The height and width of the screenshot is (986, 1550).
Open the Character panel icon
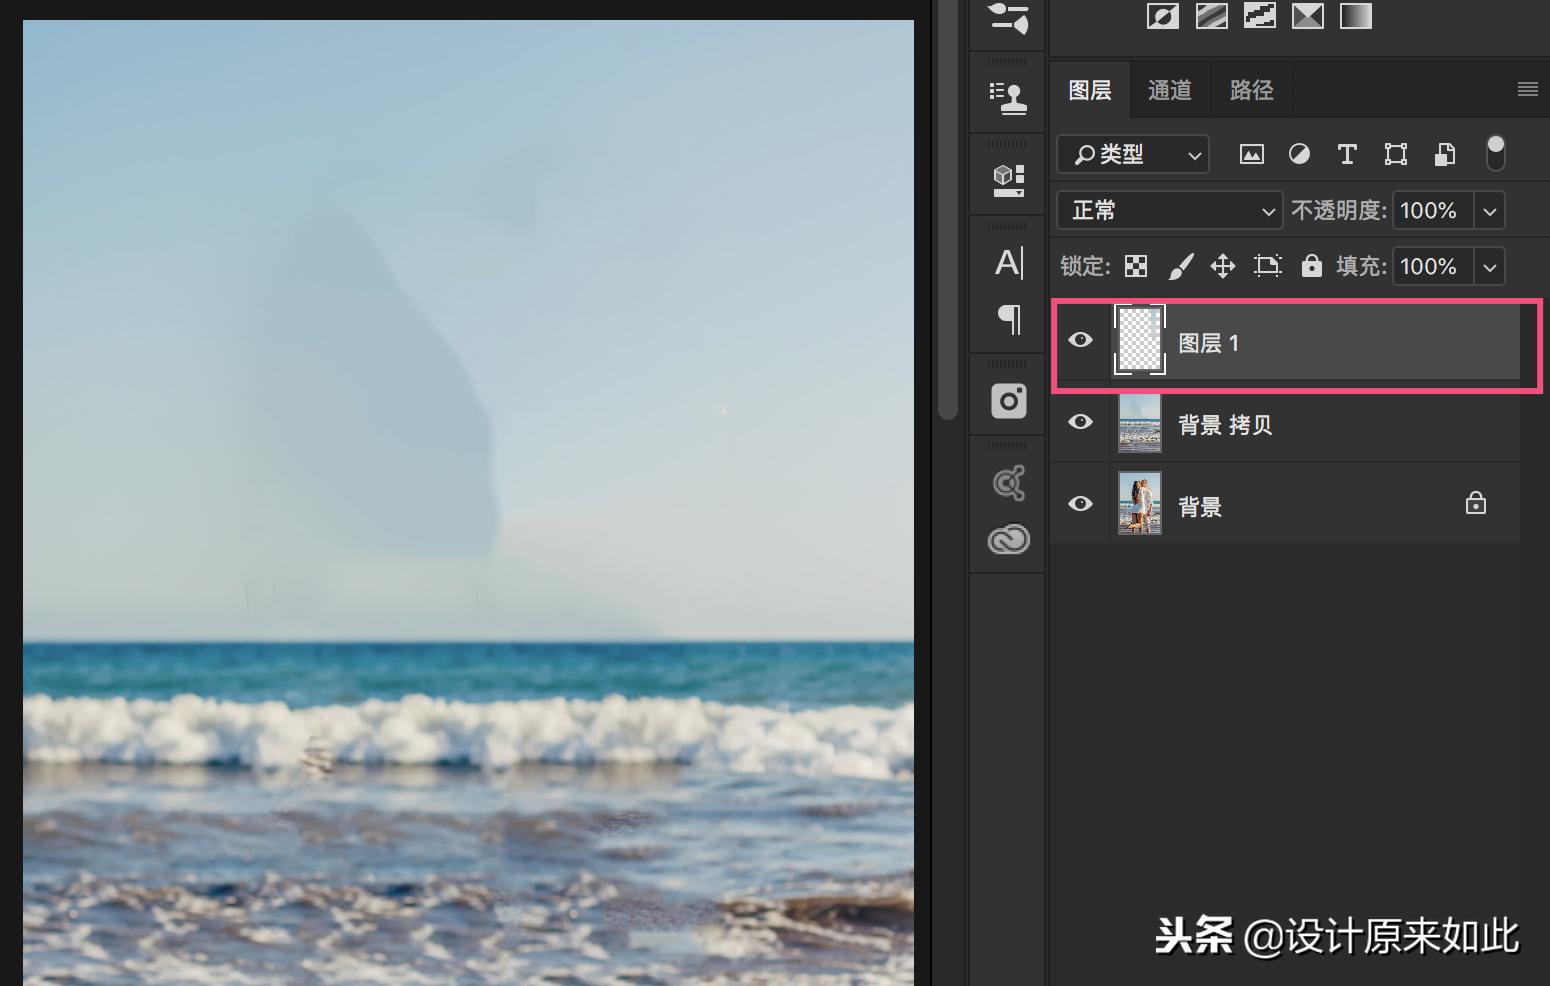(x=1009, y=263)
